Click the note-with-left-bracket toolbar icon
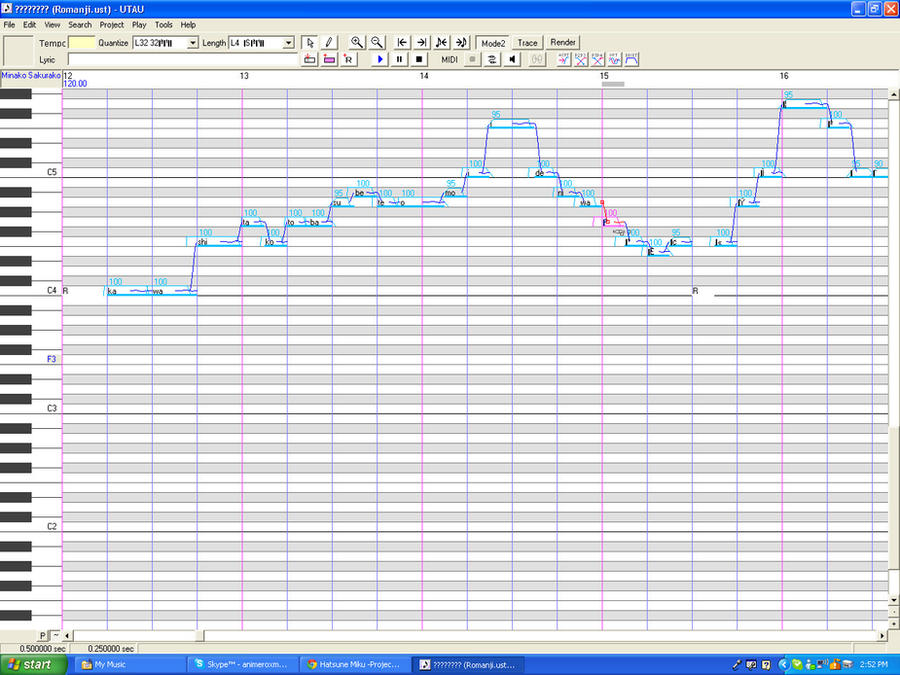The height and width of the screenshot is (675, 900). point(441,42)
